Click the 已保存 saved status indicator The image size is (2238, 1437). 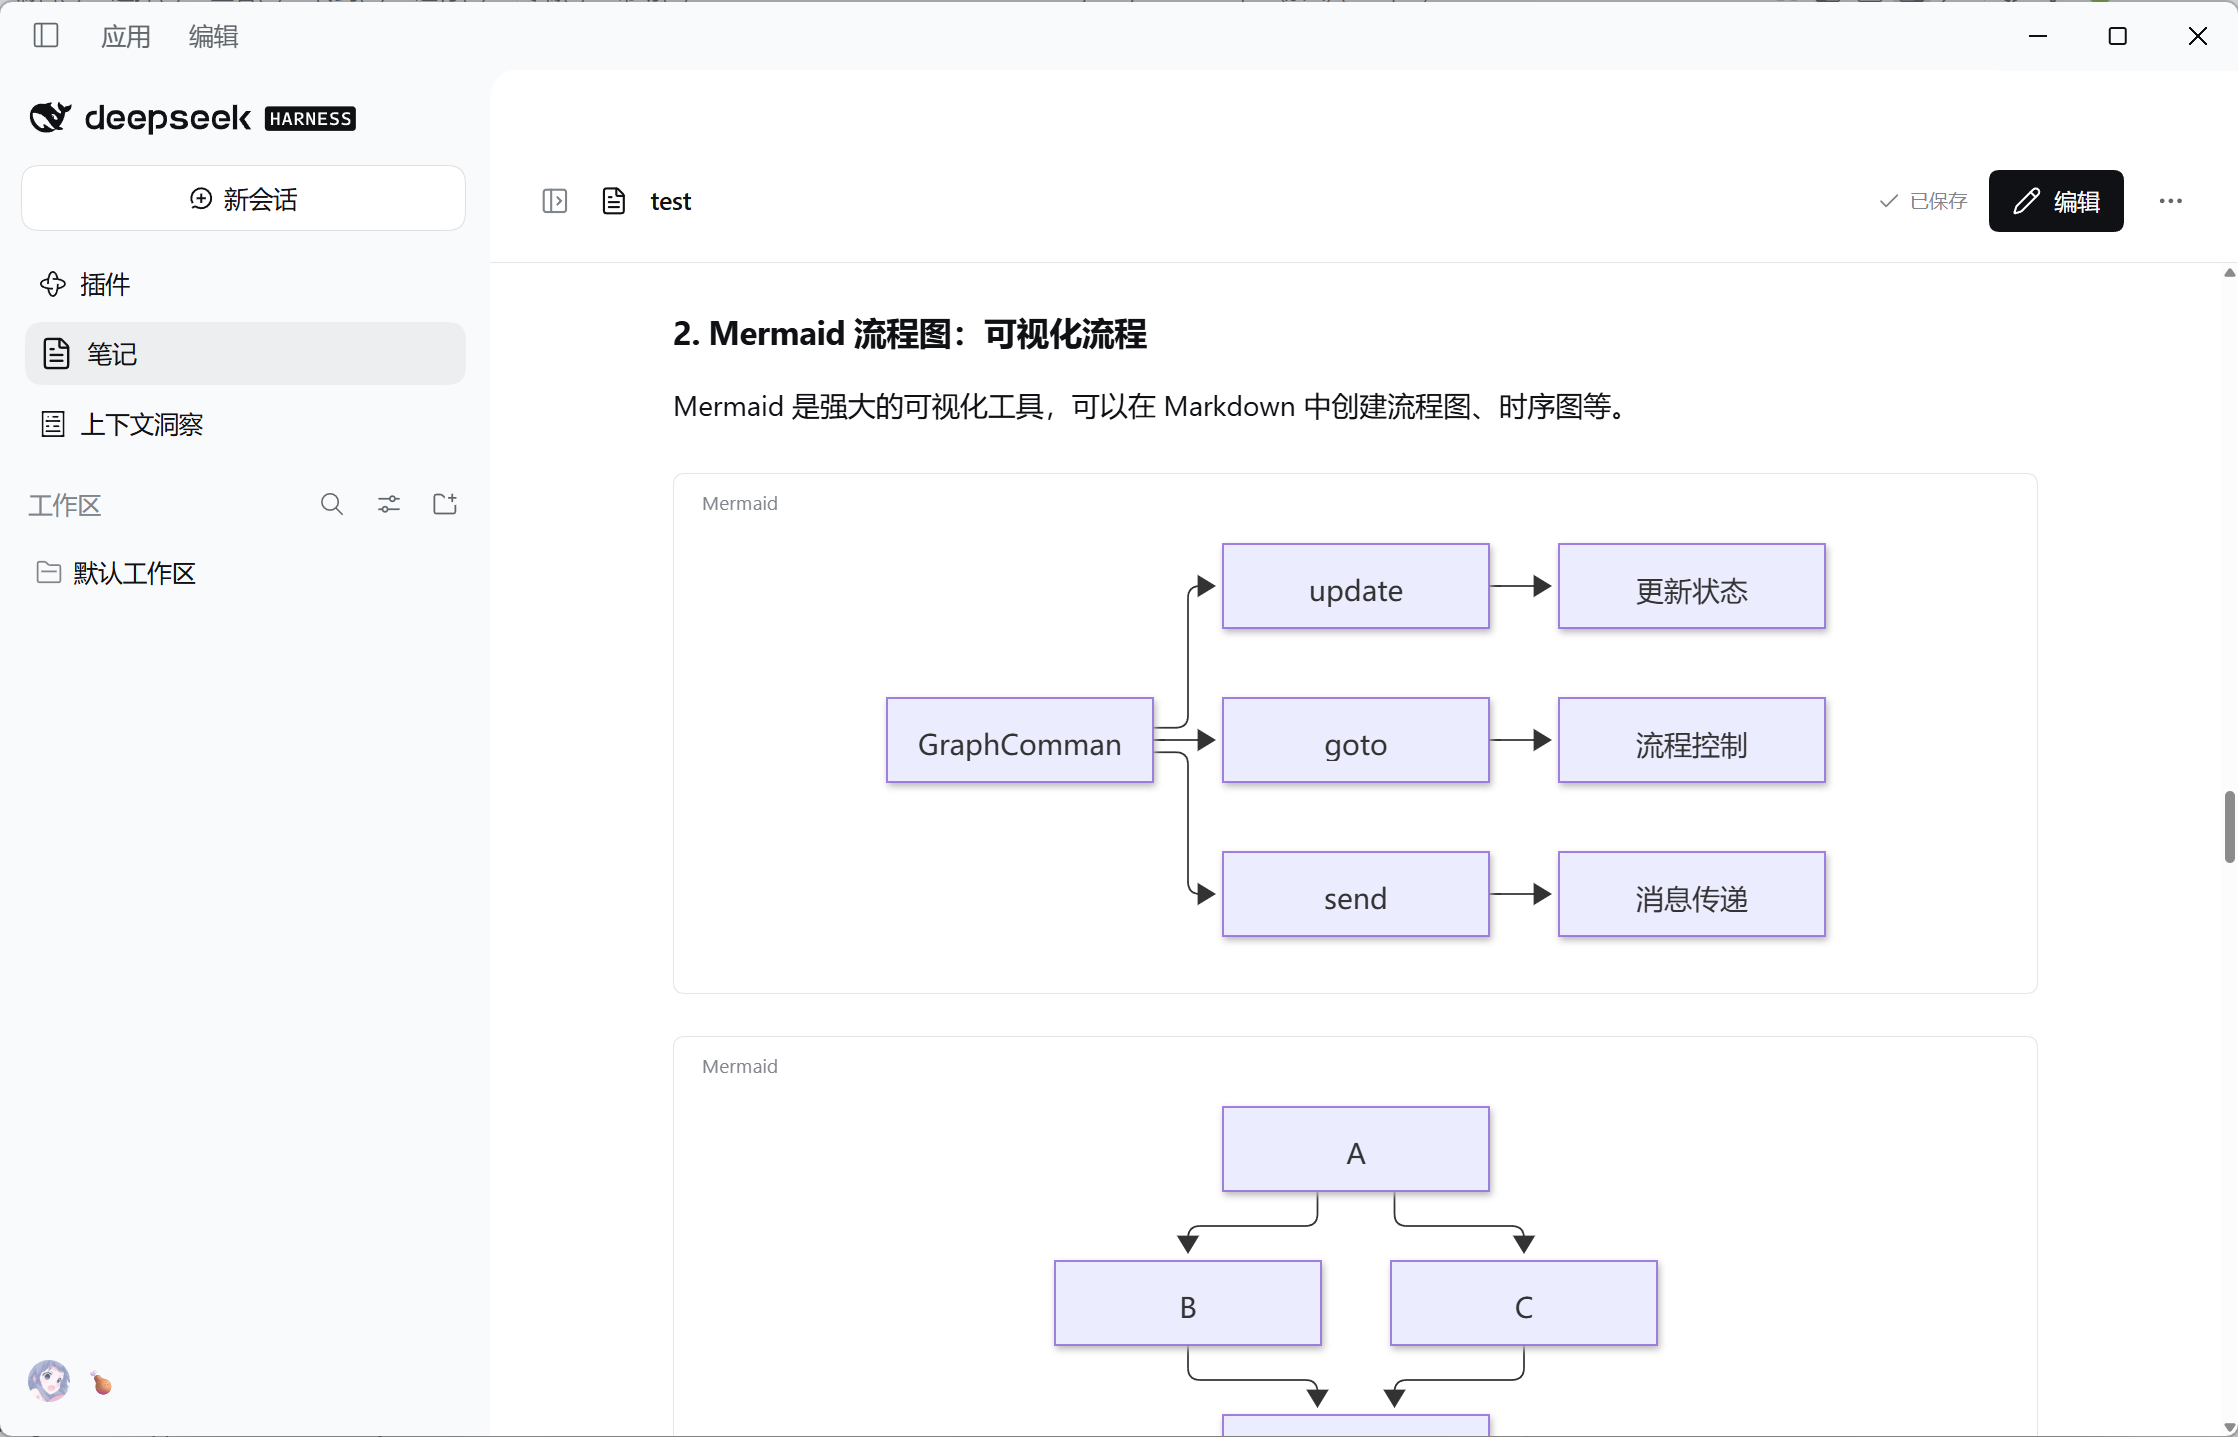(1923, 201)
